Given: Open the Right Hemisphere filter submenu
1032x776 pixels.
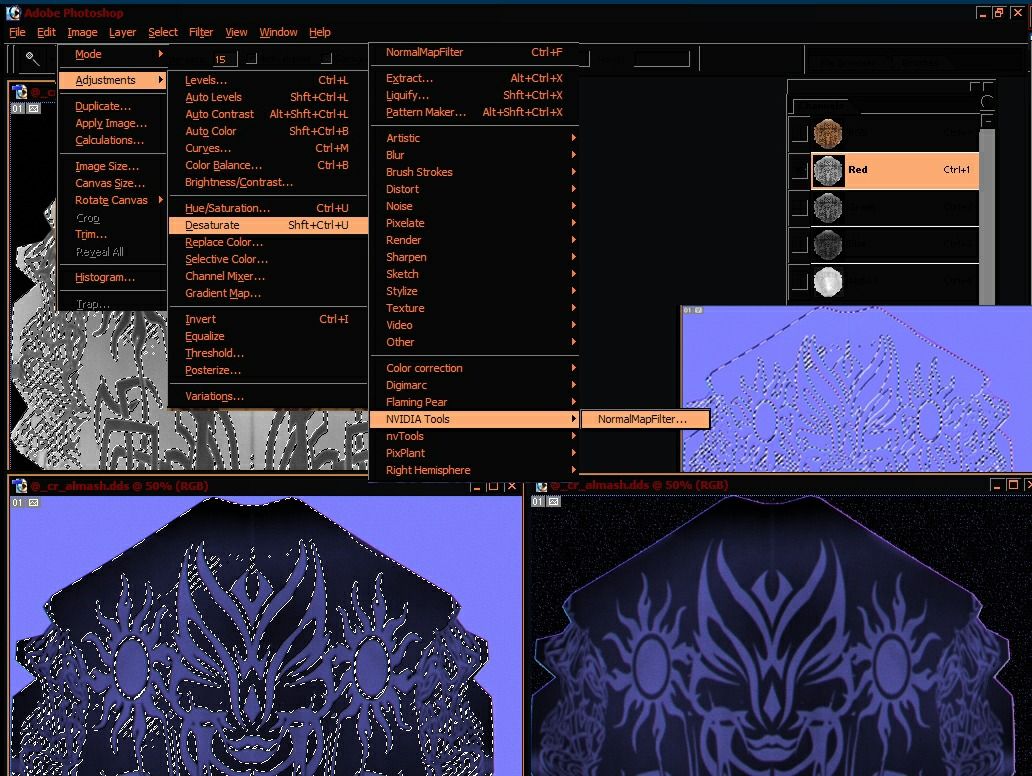Looking at the screenshot, I should click(474, 470).
